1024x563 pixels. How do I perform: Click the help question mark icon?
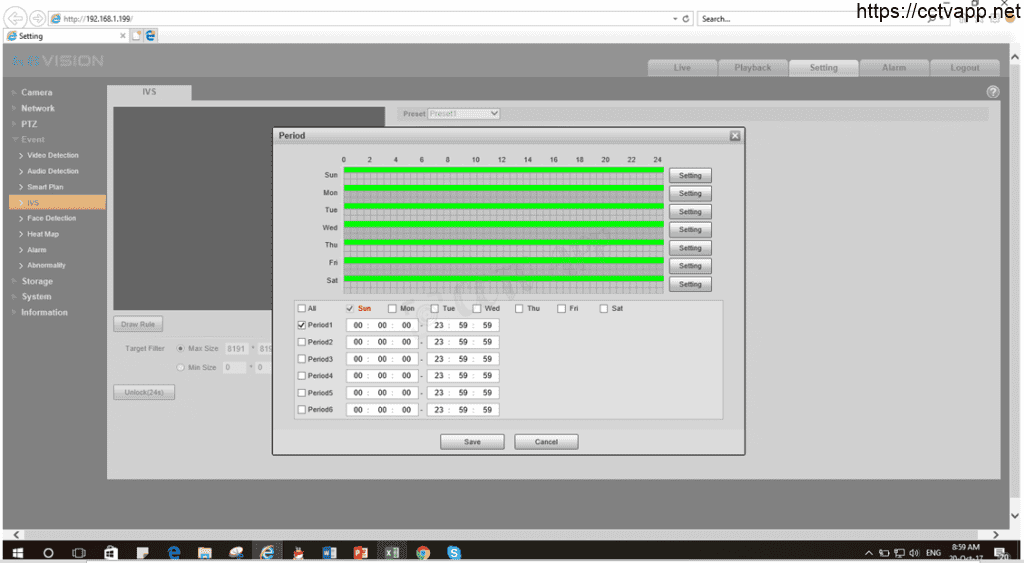992,91
